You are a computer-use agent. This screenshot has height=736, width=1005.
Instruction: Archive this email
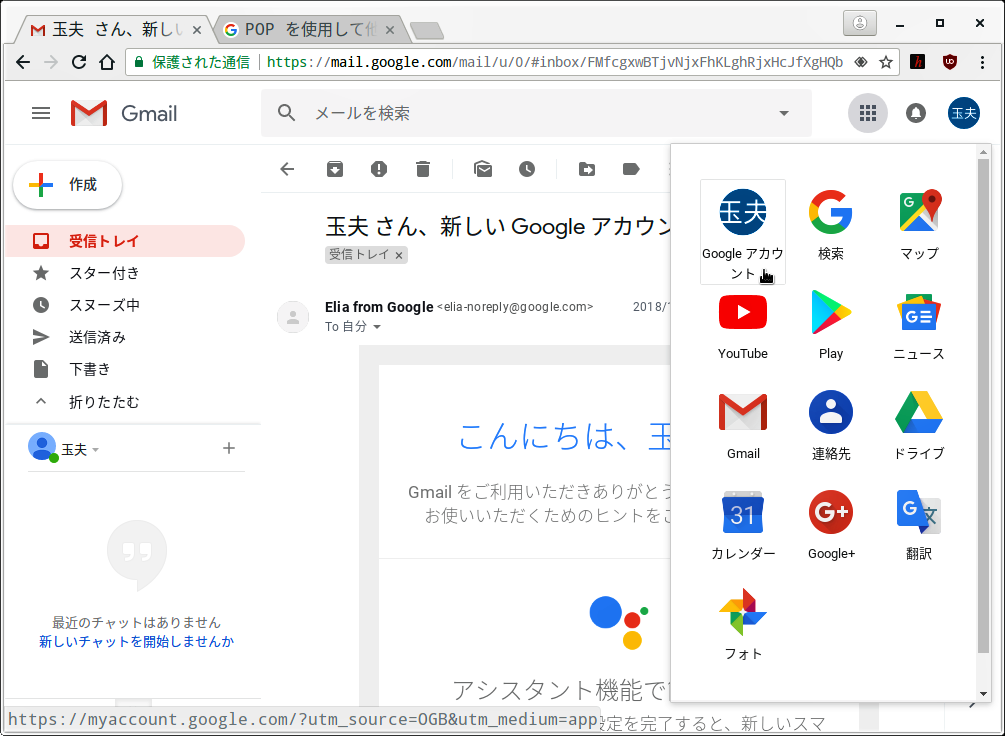(x=335, y=169)
